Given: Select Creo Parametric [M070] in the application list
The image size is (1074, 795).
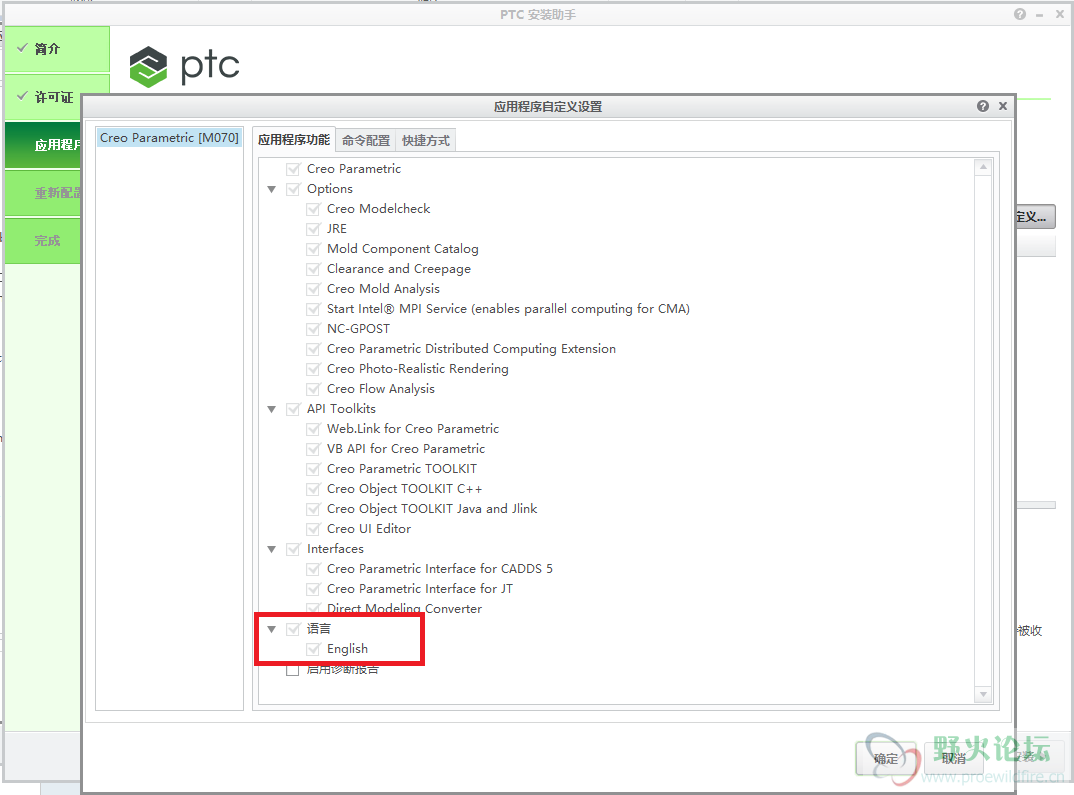Looking at the screenshot, I should click(169, 138).
